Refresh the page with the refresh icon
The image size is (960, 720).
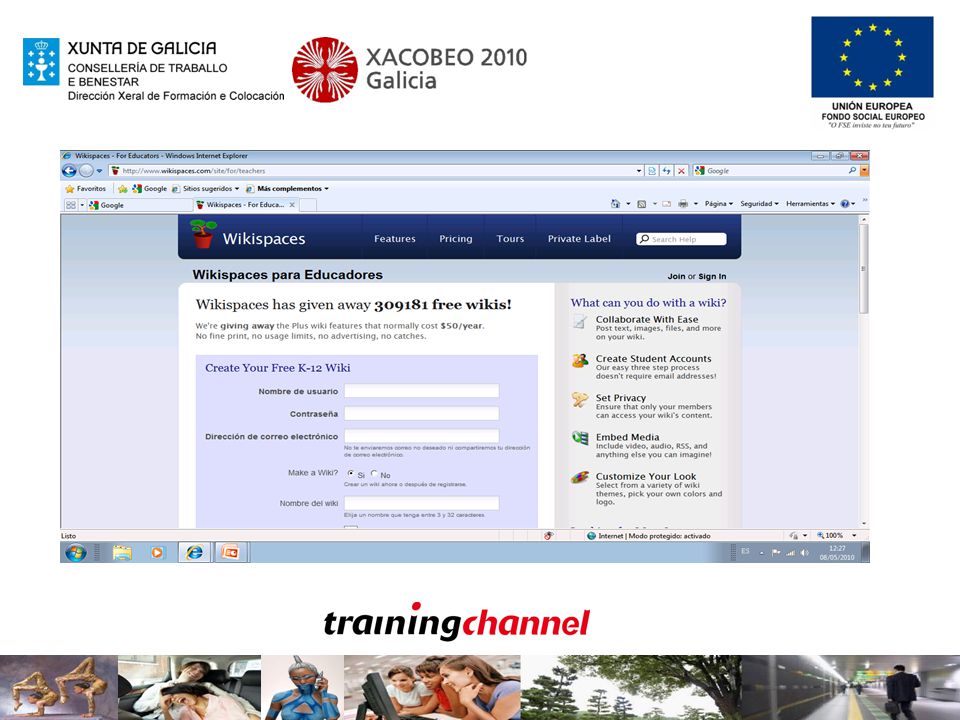click(666, 171)
